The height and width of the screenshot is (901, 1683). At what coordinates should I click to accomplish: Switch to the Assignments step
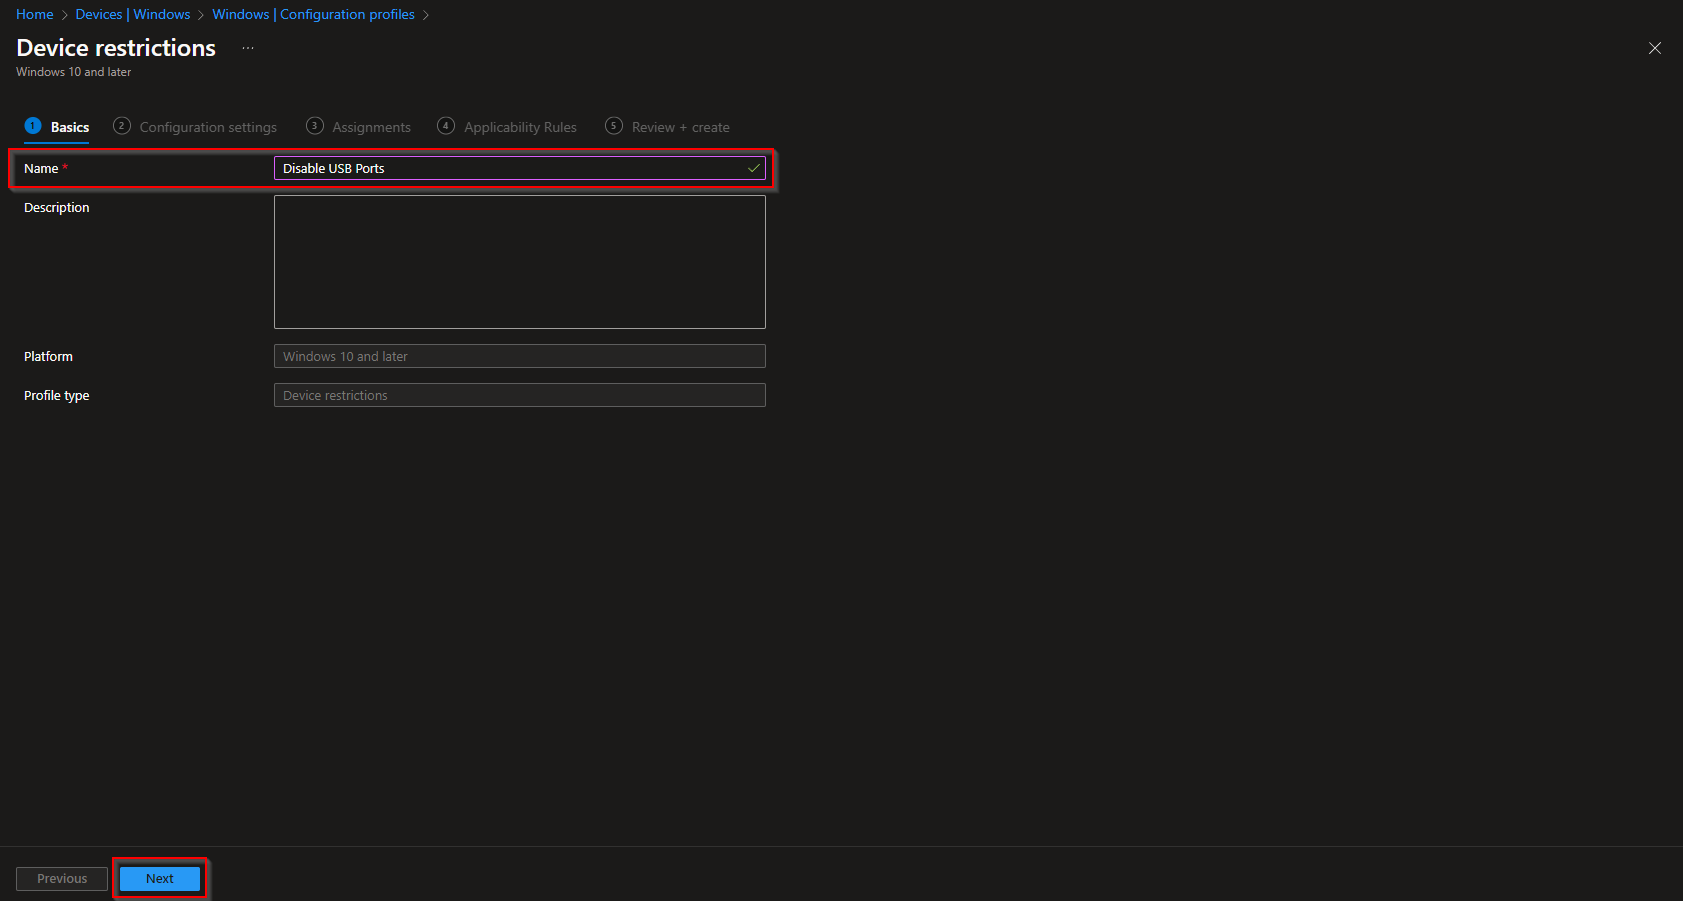(x=371, y=126)
